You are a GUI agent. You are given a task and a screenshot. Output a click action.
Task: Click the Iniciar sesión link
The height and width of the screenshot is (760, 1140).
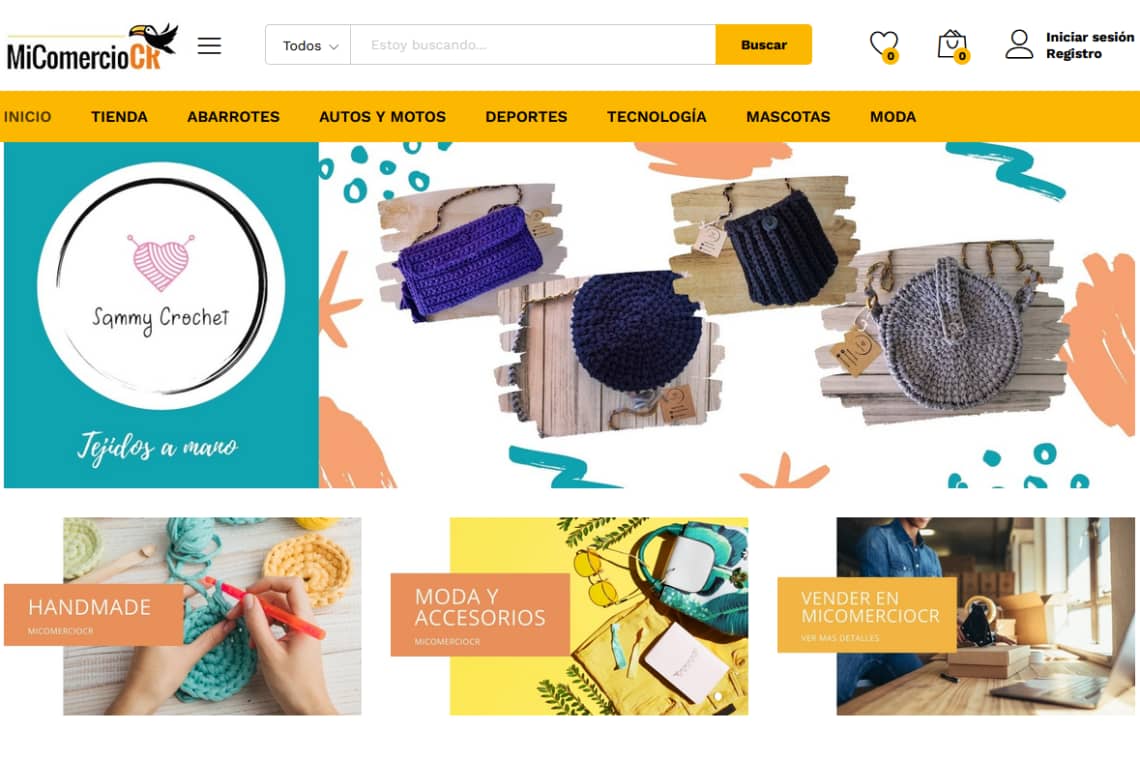pyautogui.click(x=1089, y=36)
